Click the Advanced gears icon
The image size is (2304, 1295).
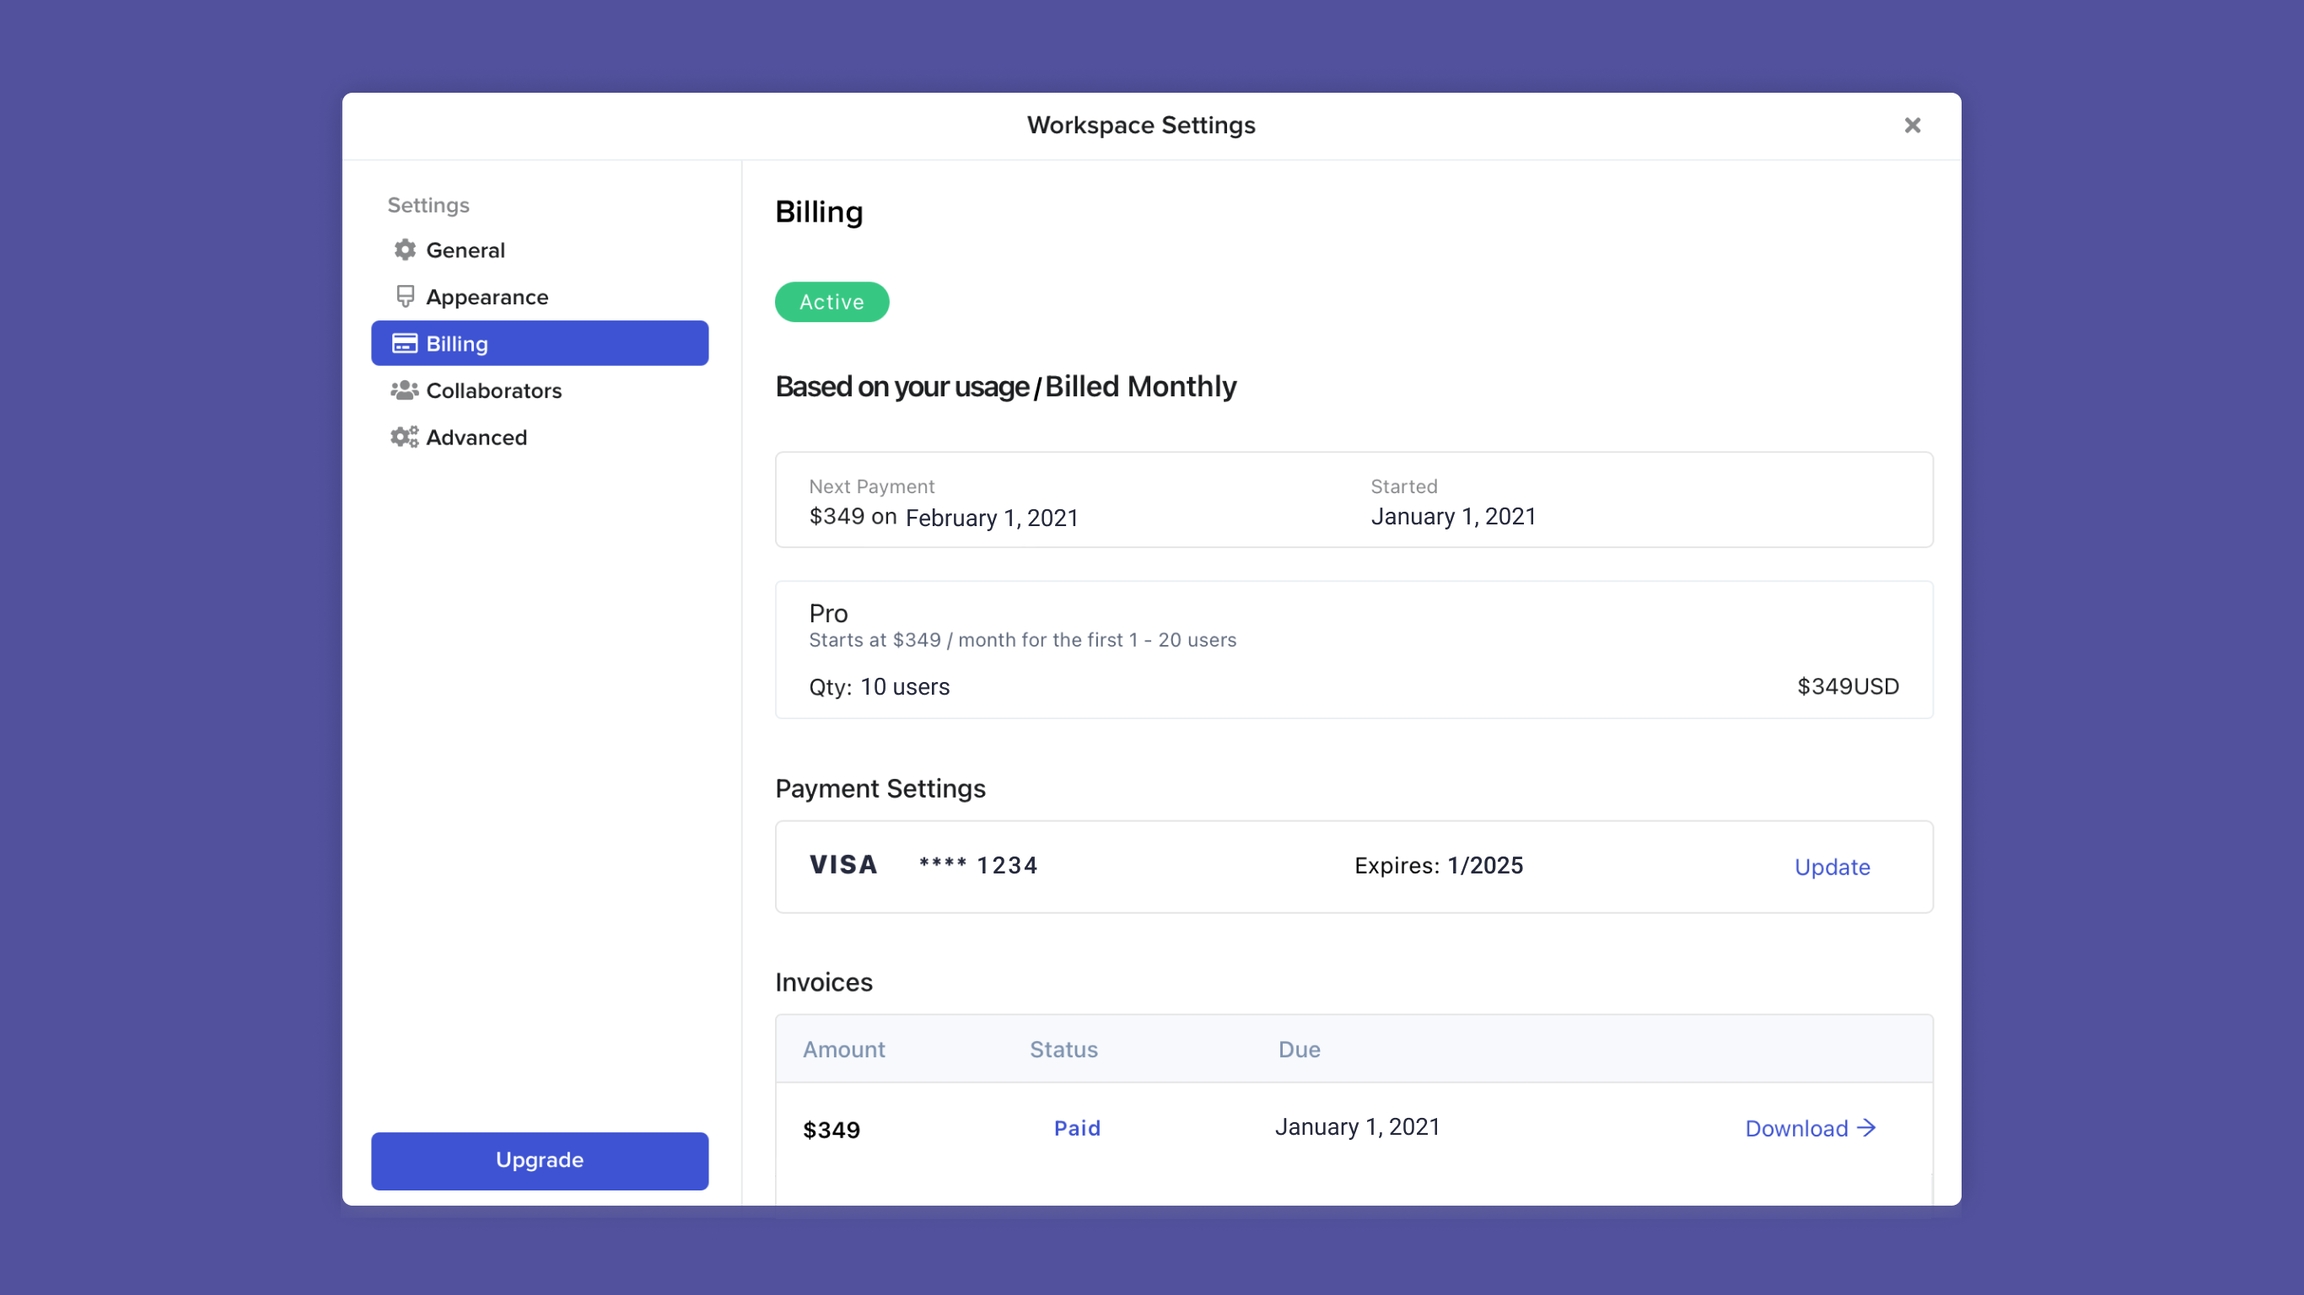pos(404,437)
